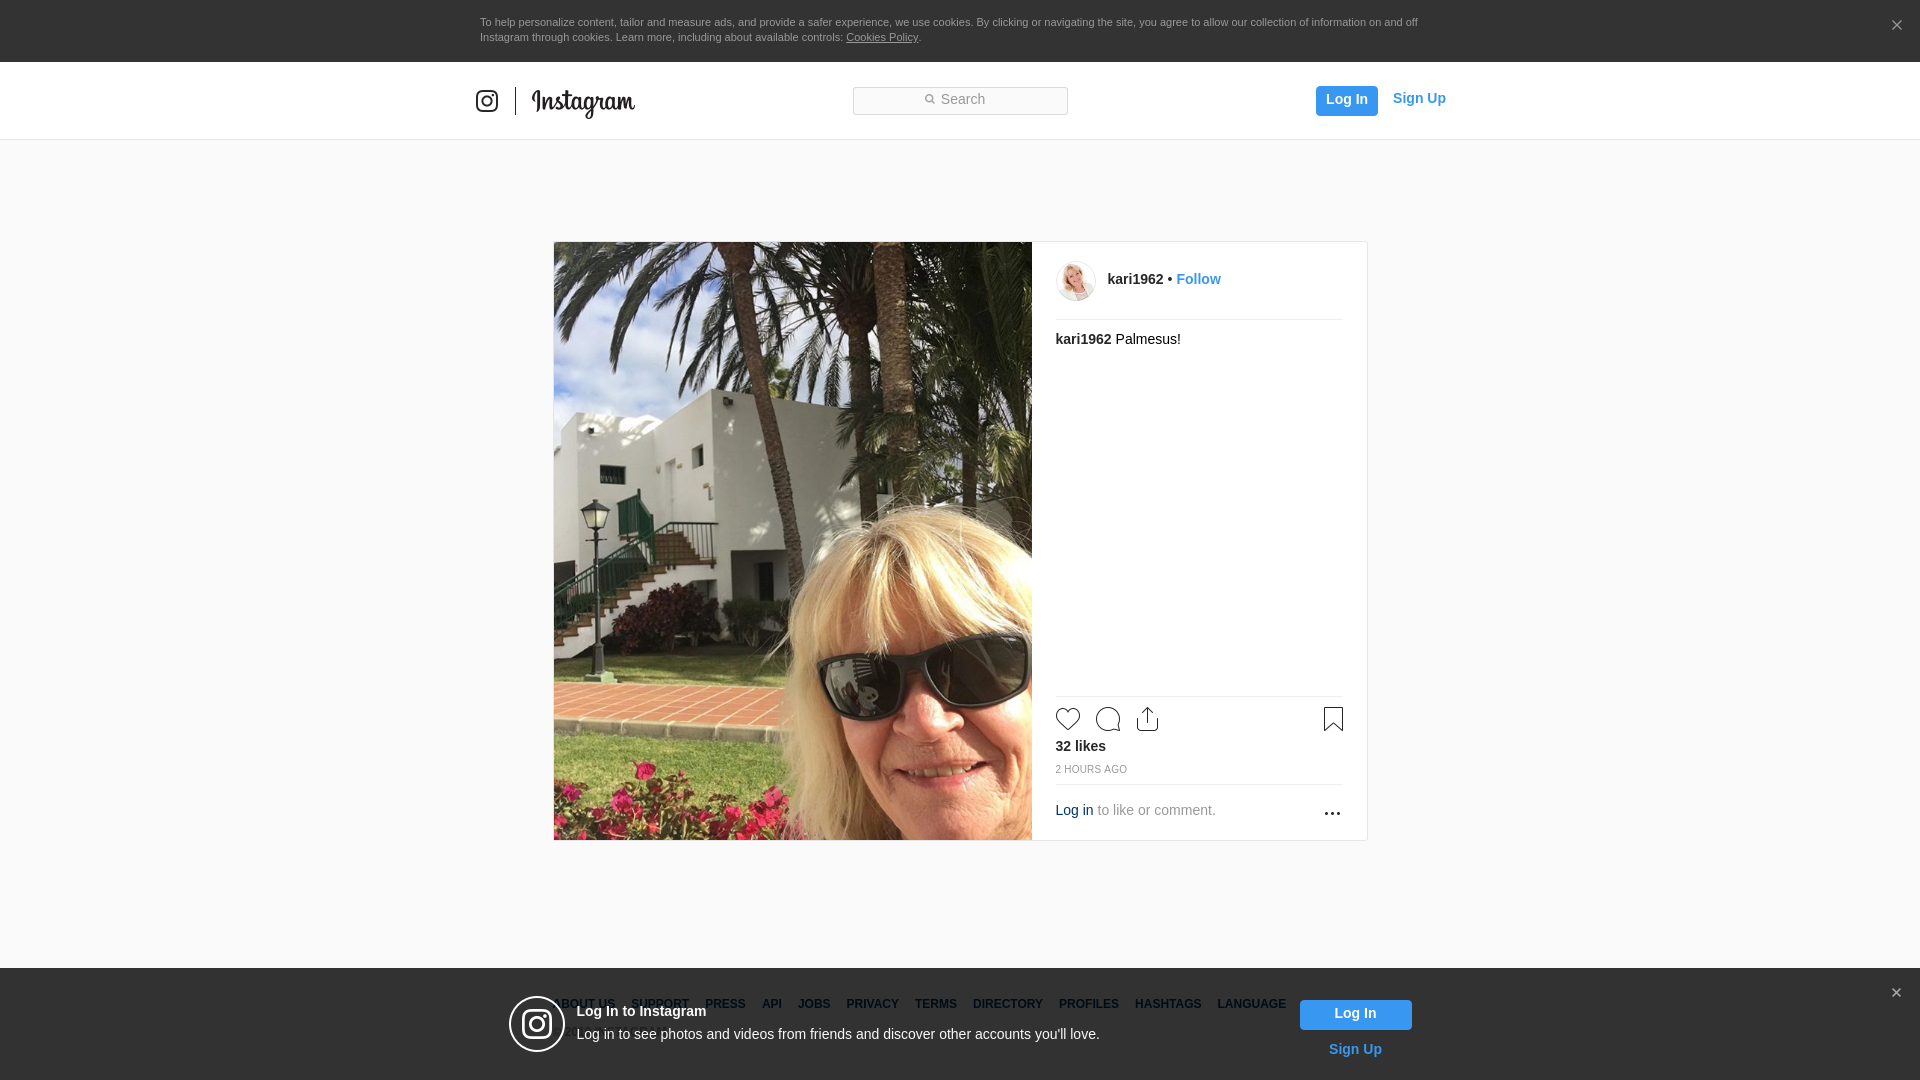This screenshot has height=1080, width=1920.
Task: Click Sign Up link in bottom banner
Action: point(1355,1049)
